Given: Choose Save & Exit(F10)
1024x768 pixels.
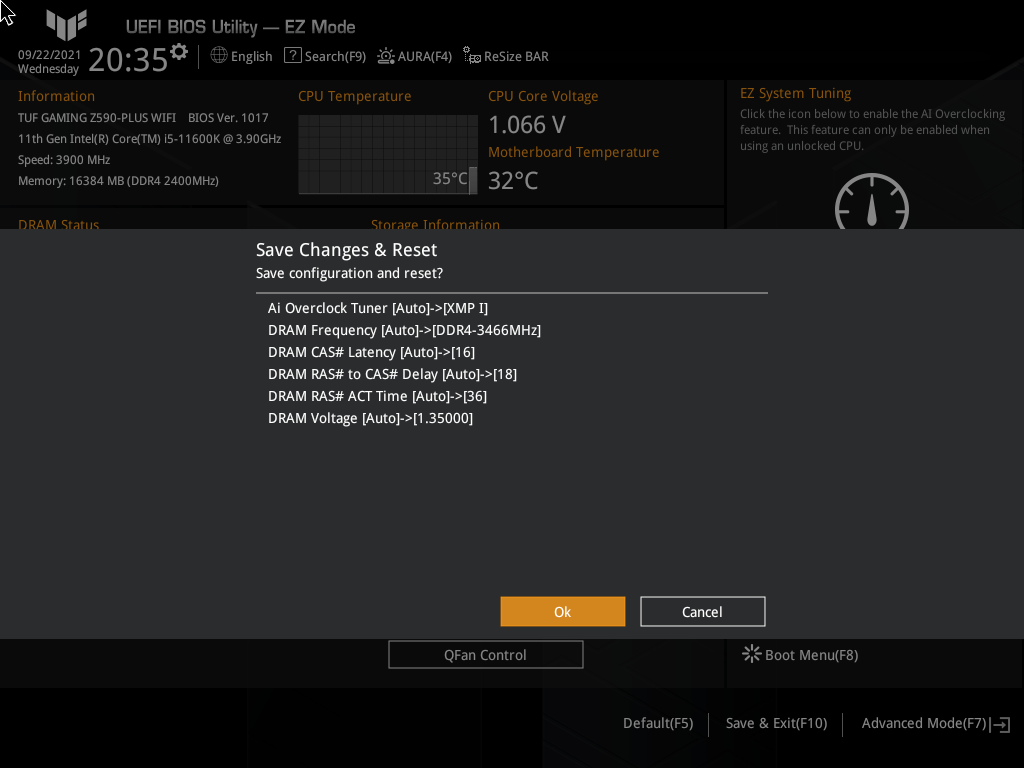Looking at the screenshot, I should pos(776,723).
